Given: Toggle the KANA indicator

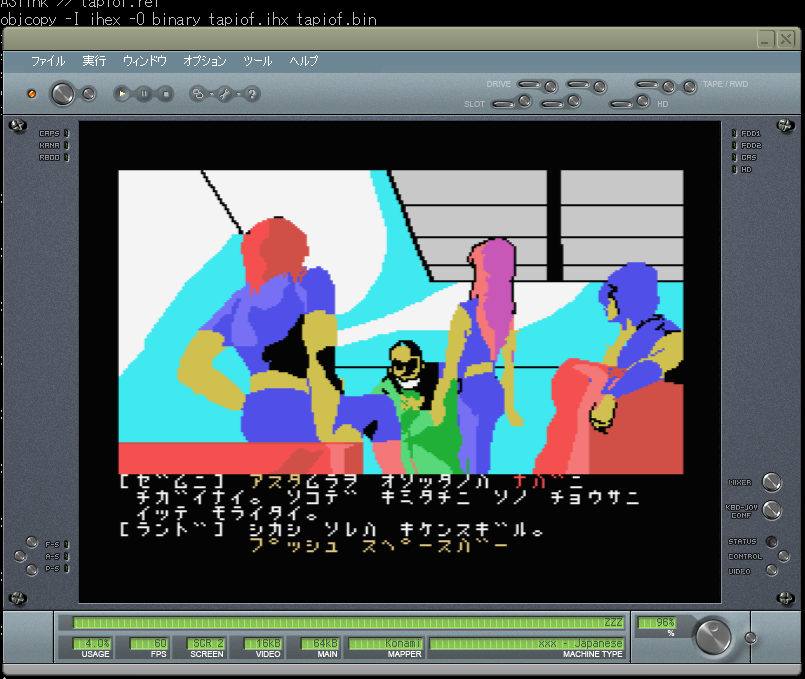Looking at the screenshot, I should coord(66,146).
